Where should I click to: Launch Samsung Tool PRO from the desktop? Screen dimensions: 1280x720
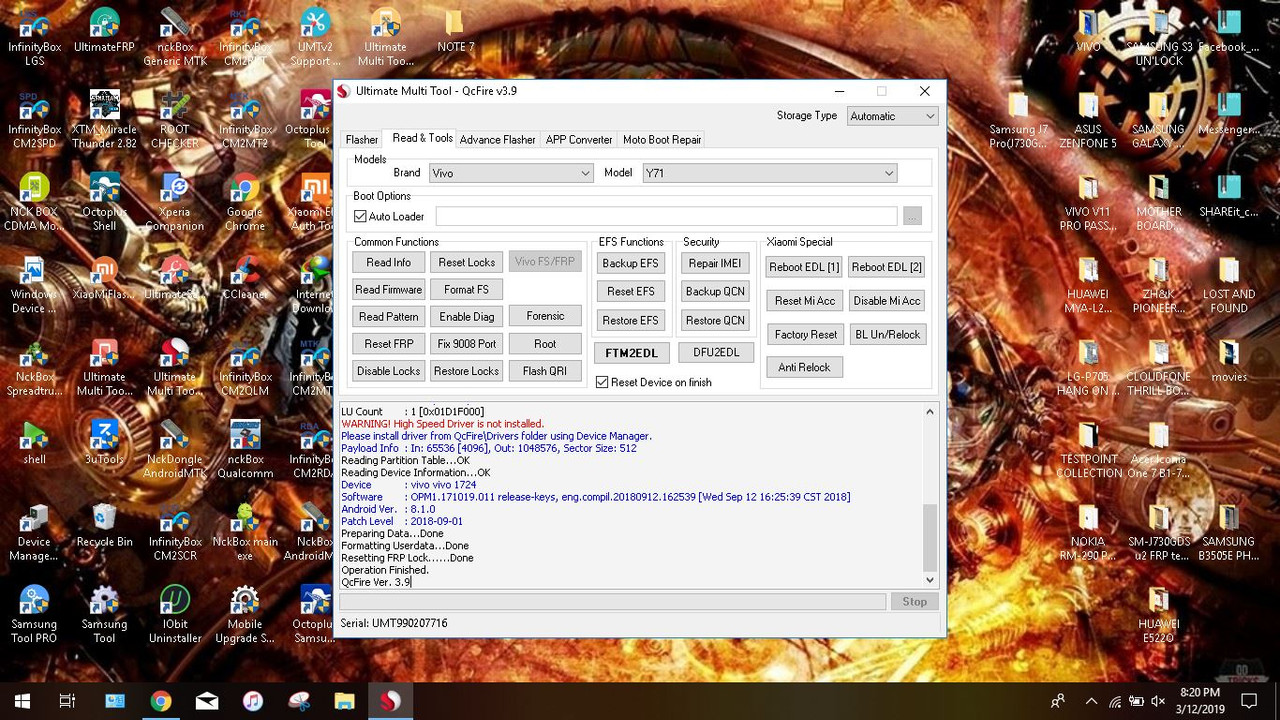tap(34, 615)
